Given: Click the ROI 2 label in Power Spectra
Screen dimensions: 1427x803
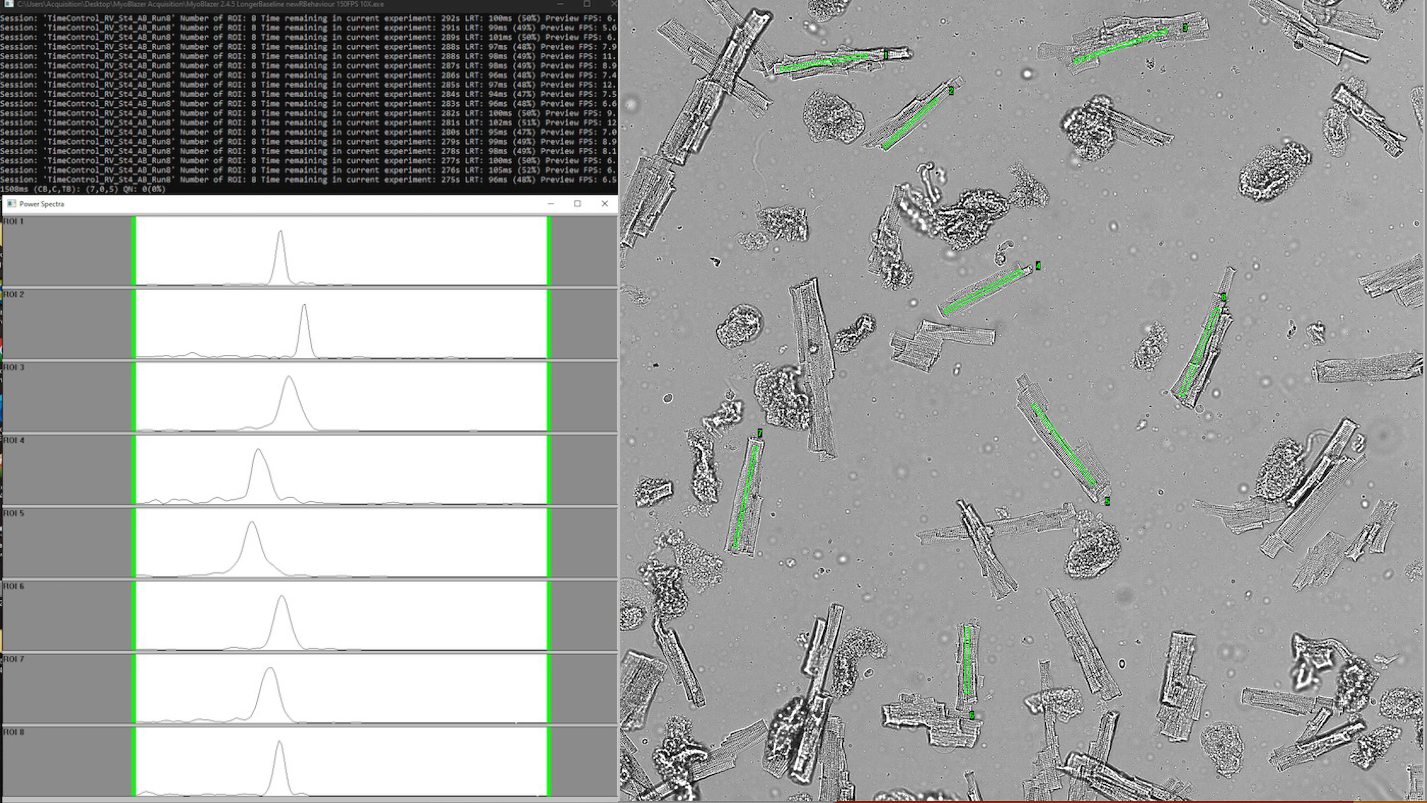Looking at the screenshot, I should pos(14,295).
